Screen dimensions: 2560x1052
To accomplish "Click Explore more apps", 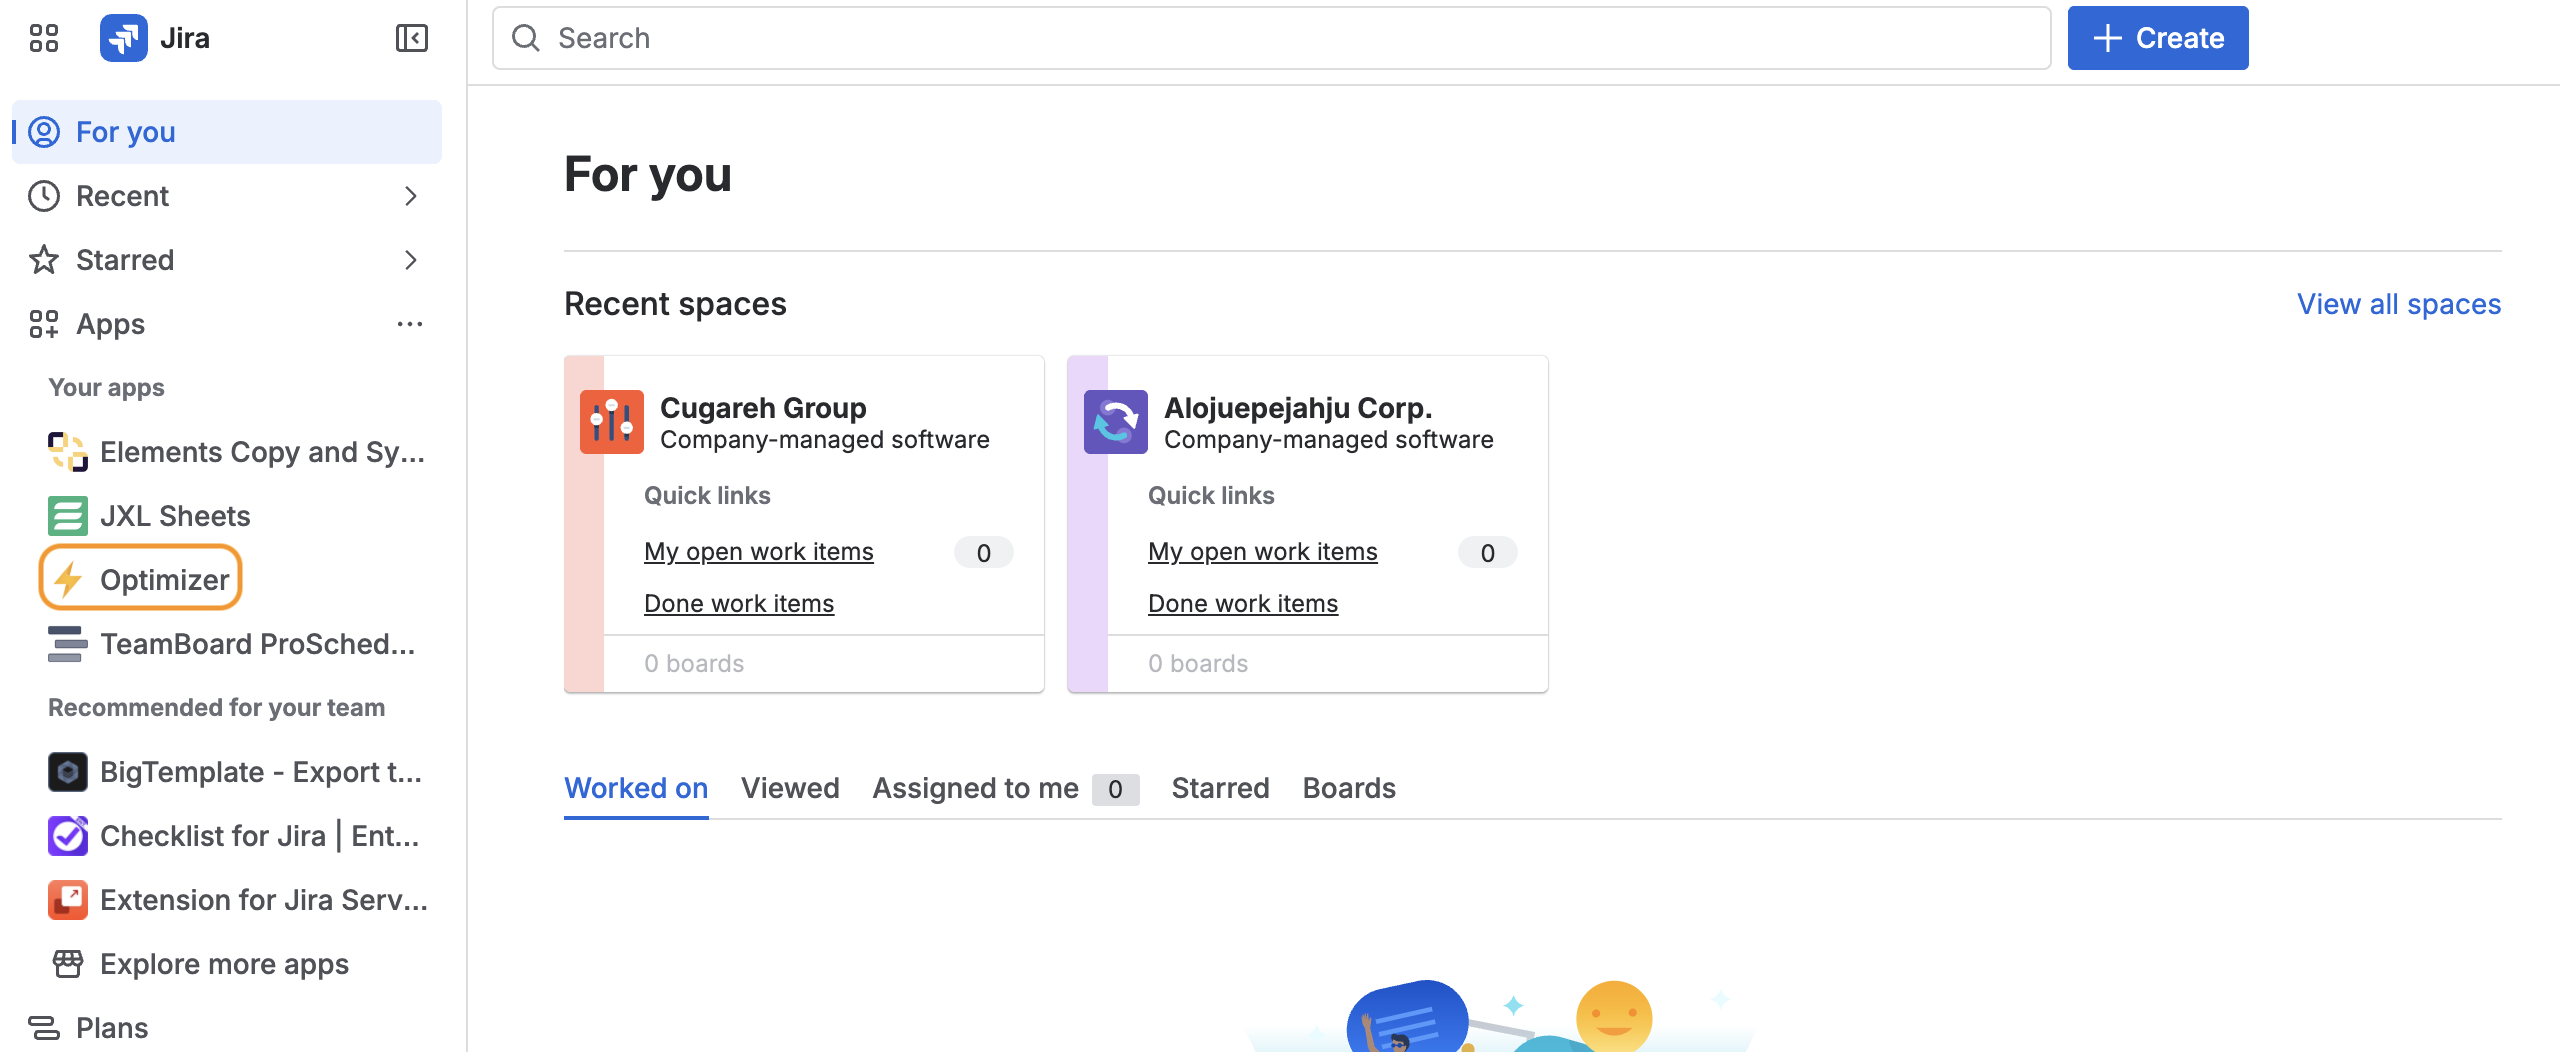I will point(224,964).
